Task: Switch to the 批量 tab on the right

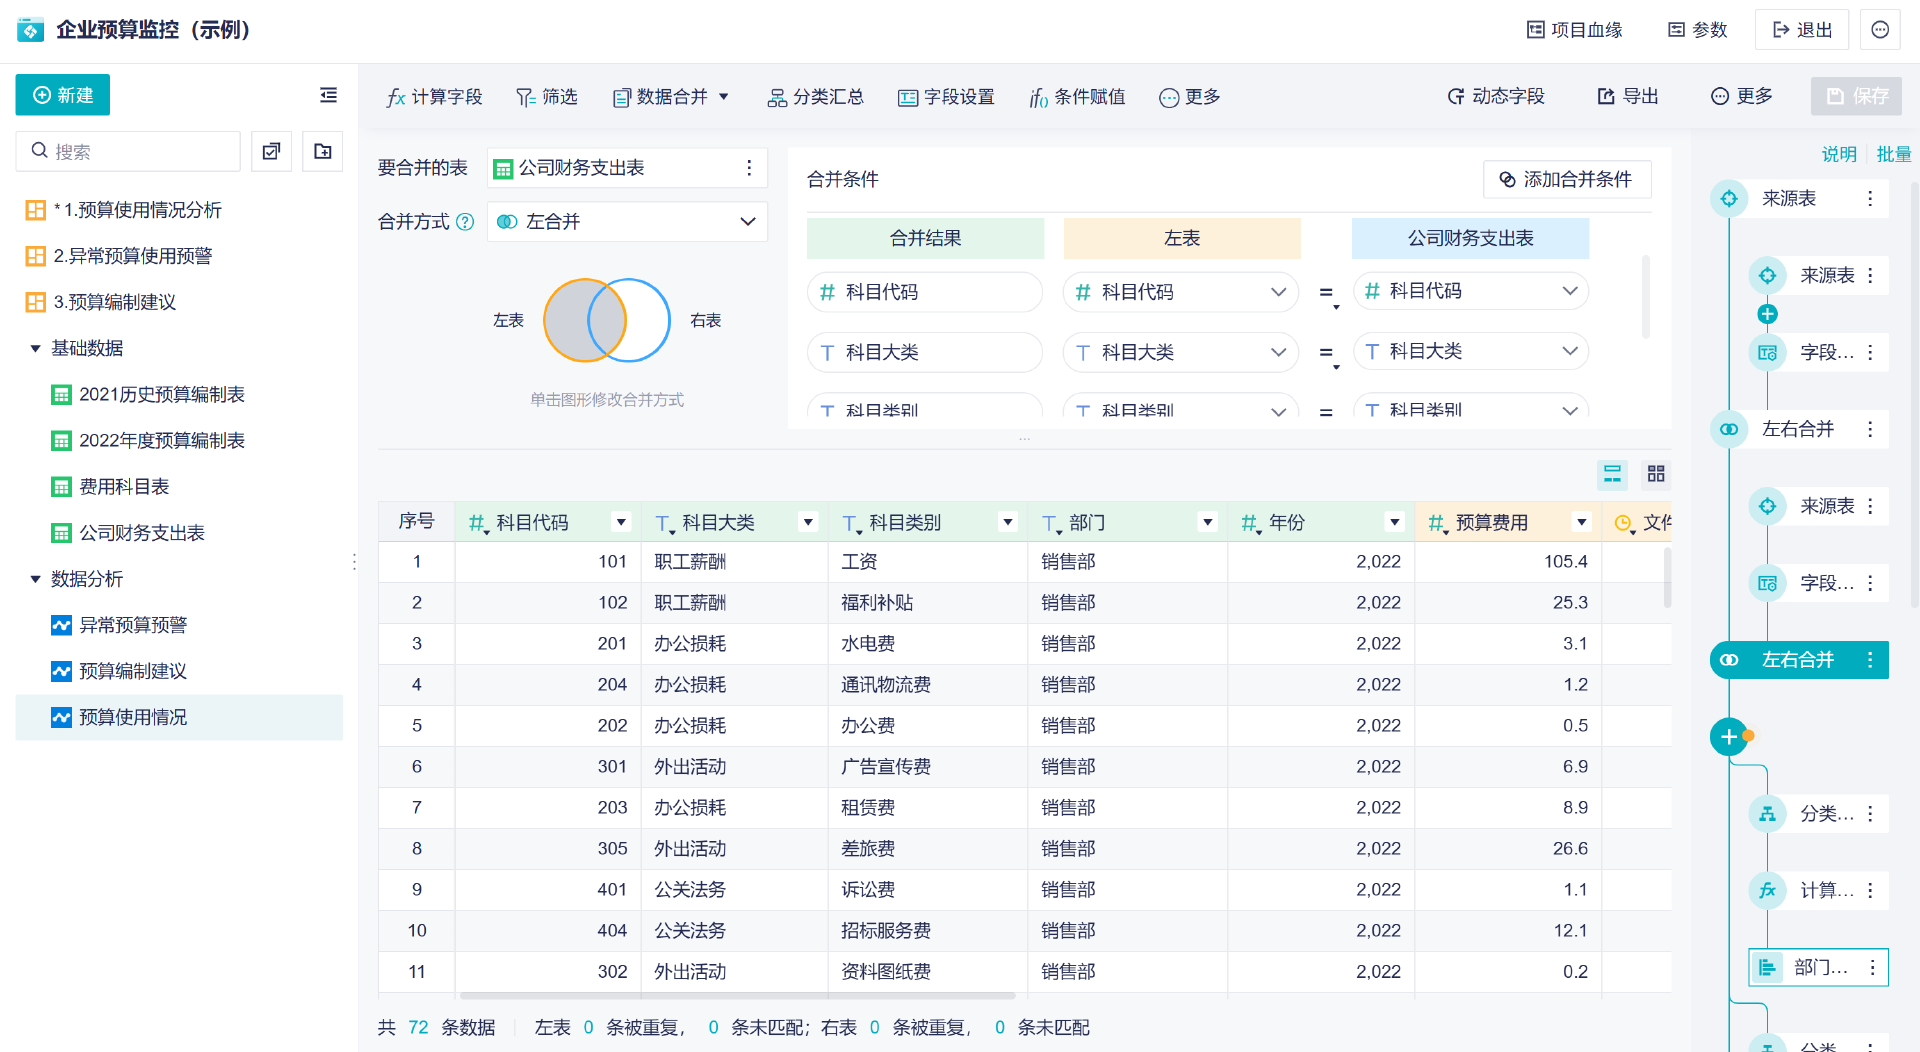Action: [1895, 154]
